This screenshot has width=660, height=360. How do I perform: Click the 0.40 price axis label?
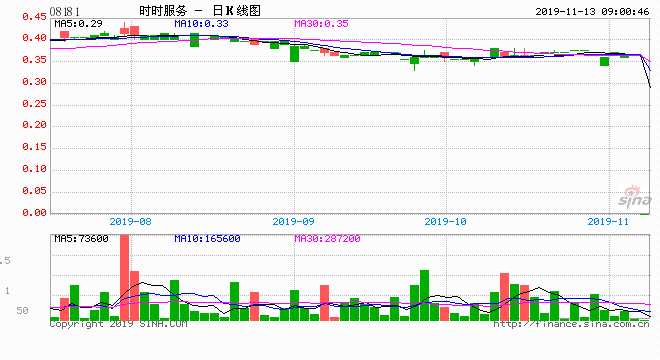click(34, 38)
